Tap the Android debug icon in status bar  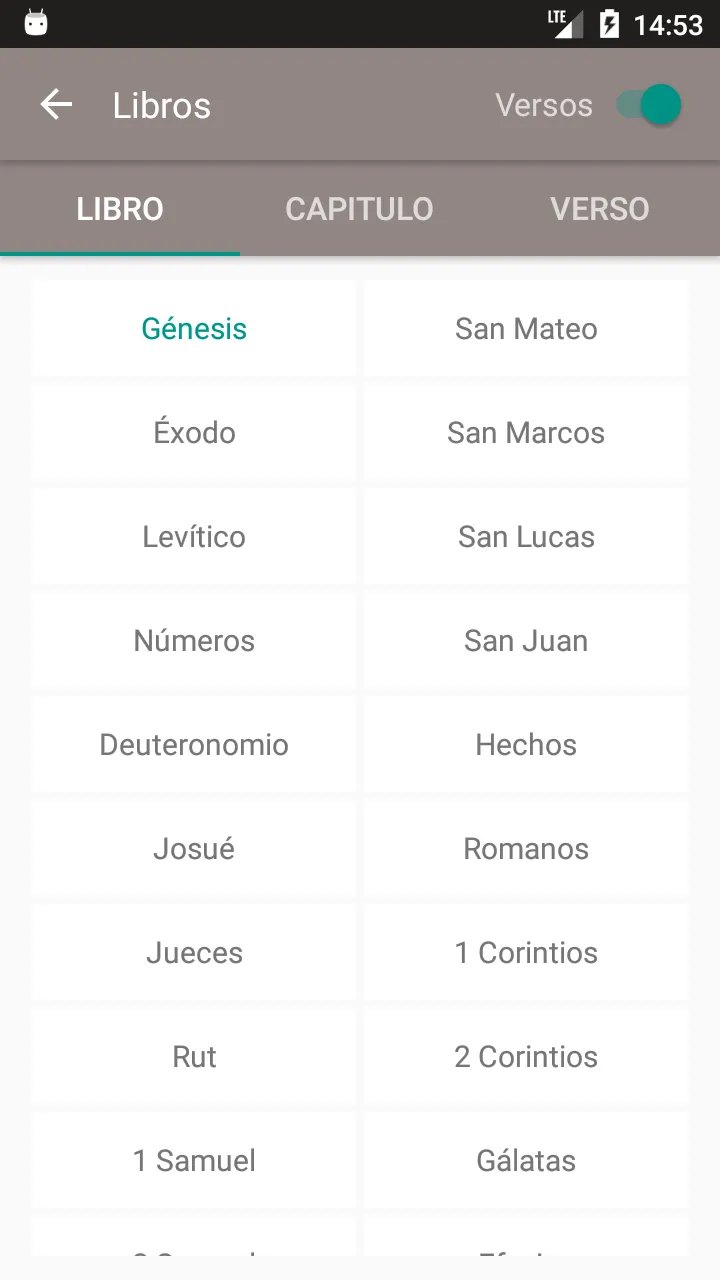(x=36, y=23)
